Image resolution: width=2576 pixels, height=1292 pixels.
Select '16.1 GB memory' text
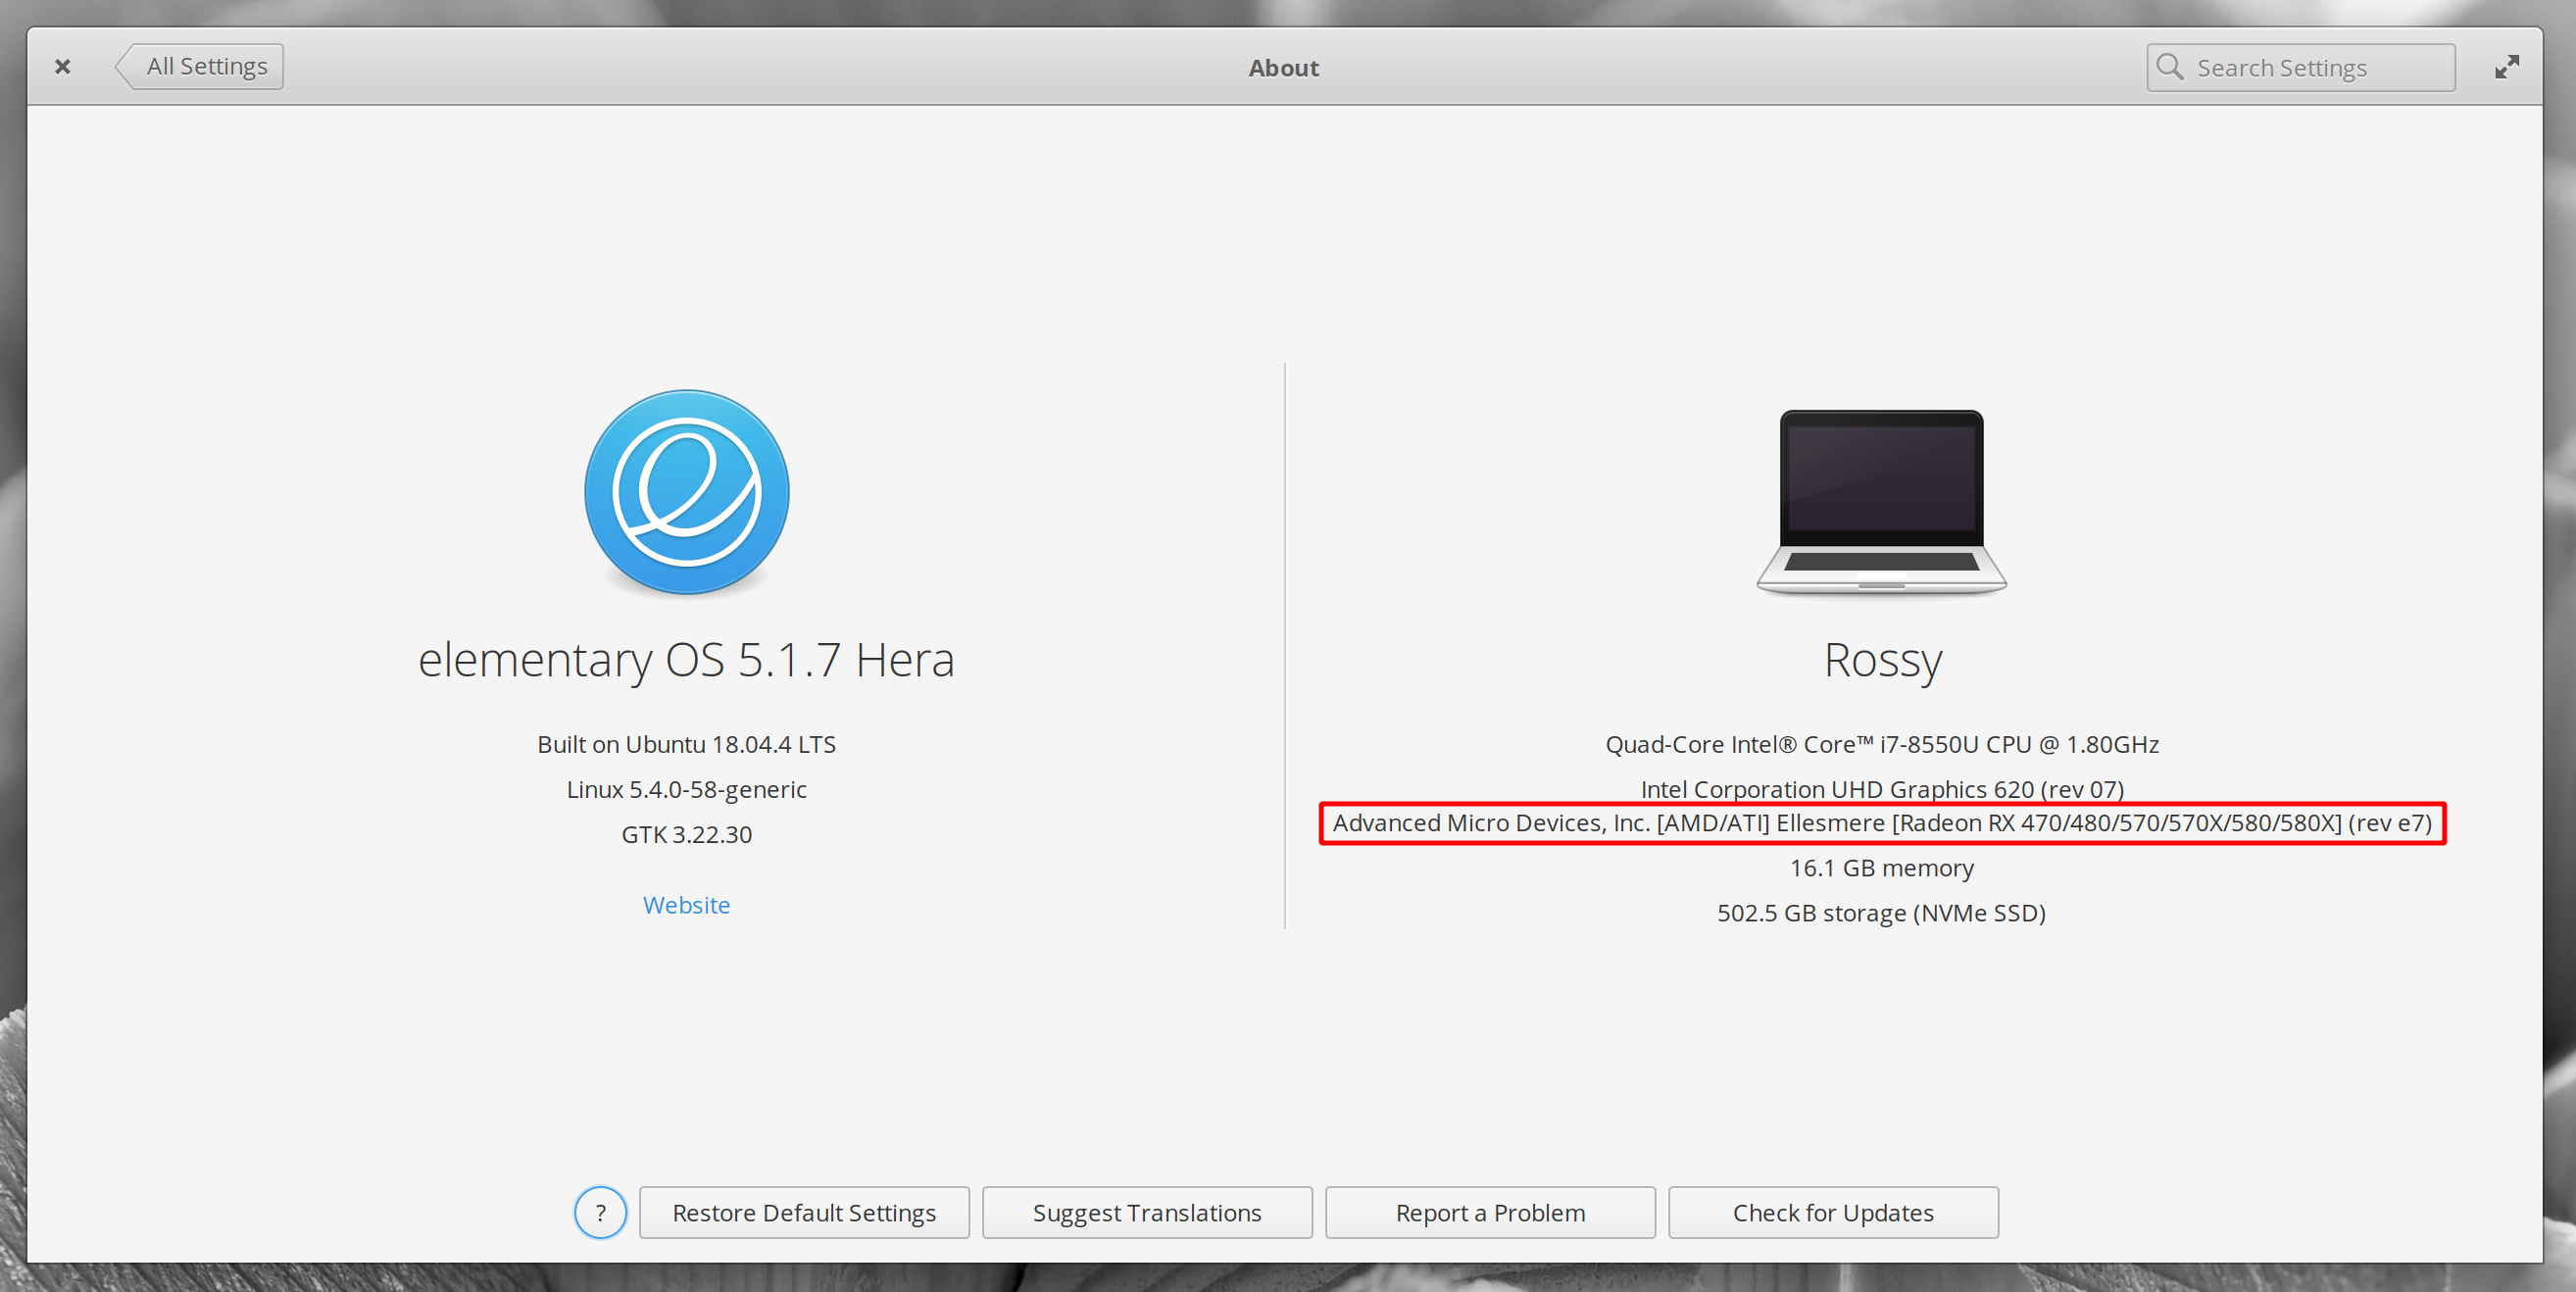1882,868
